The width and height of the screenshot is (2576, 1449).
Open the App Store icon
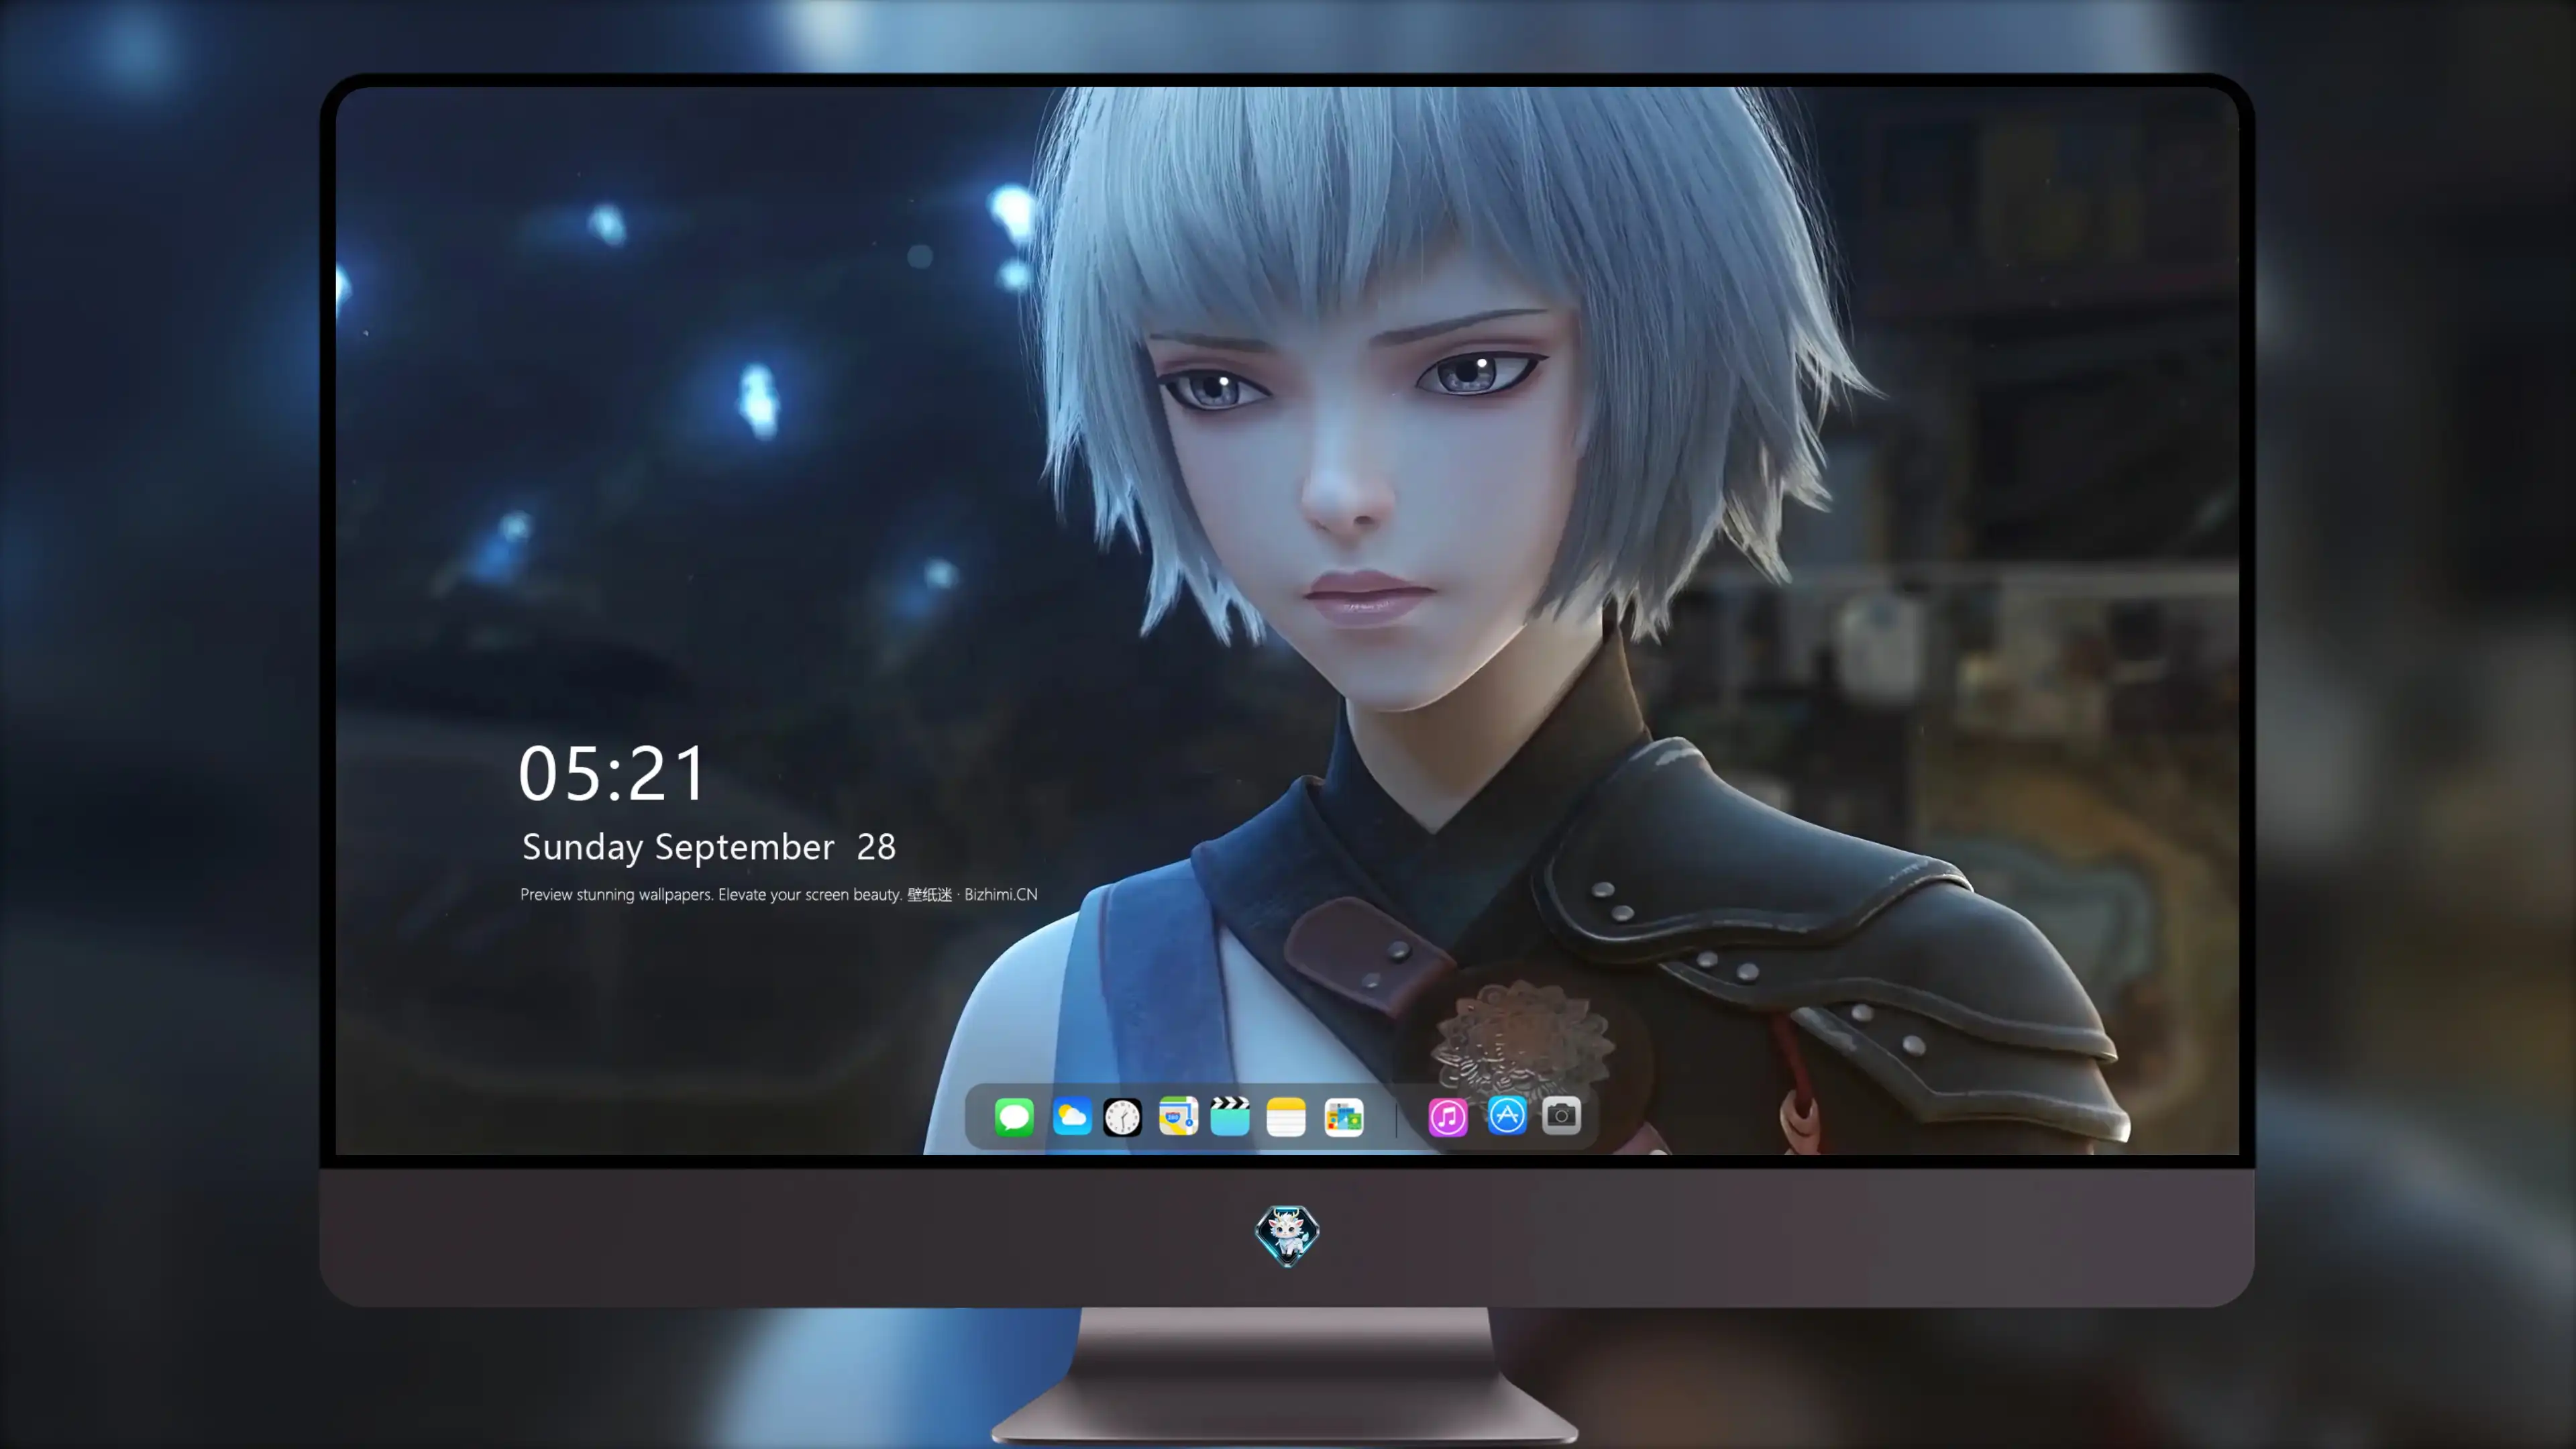coord(1507,1116)
